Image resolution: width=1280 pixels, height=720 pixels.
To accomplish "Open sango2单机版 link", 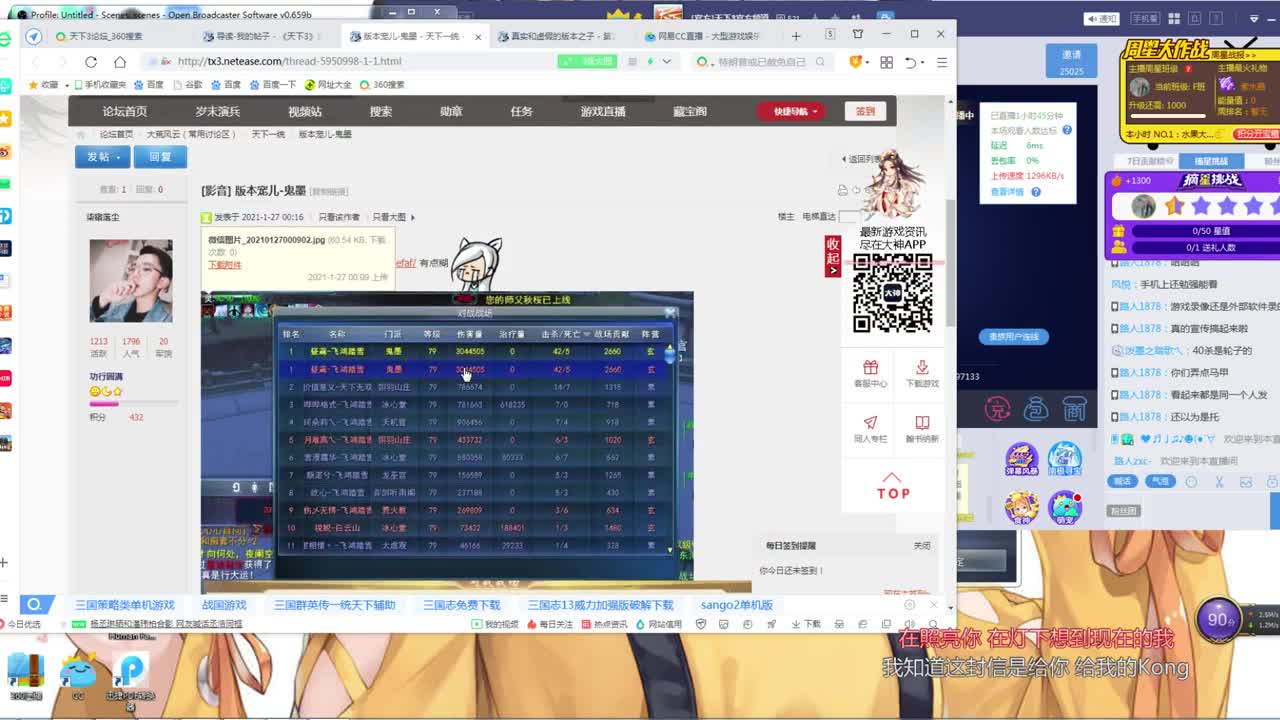I will click(736, 605).
